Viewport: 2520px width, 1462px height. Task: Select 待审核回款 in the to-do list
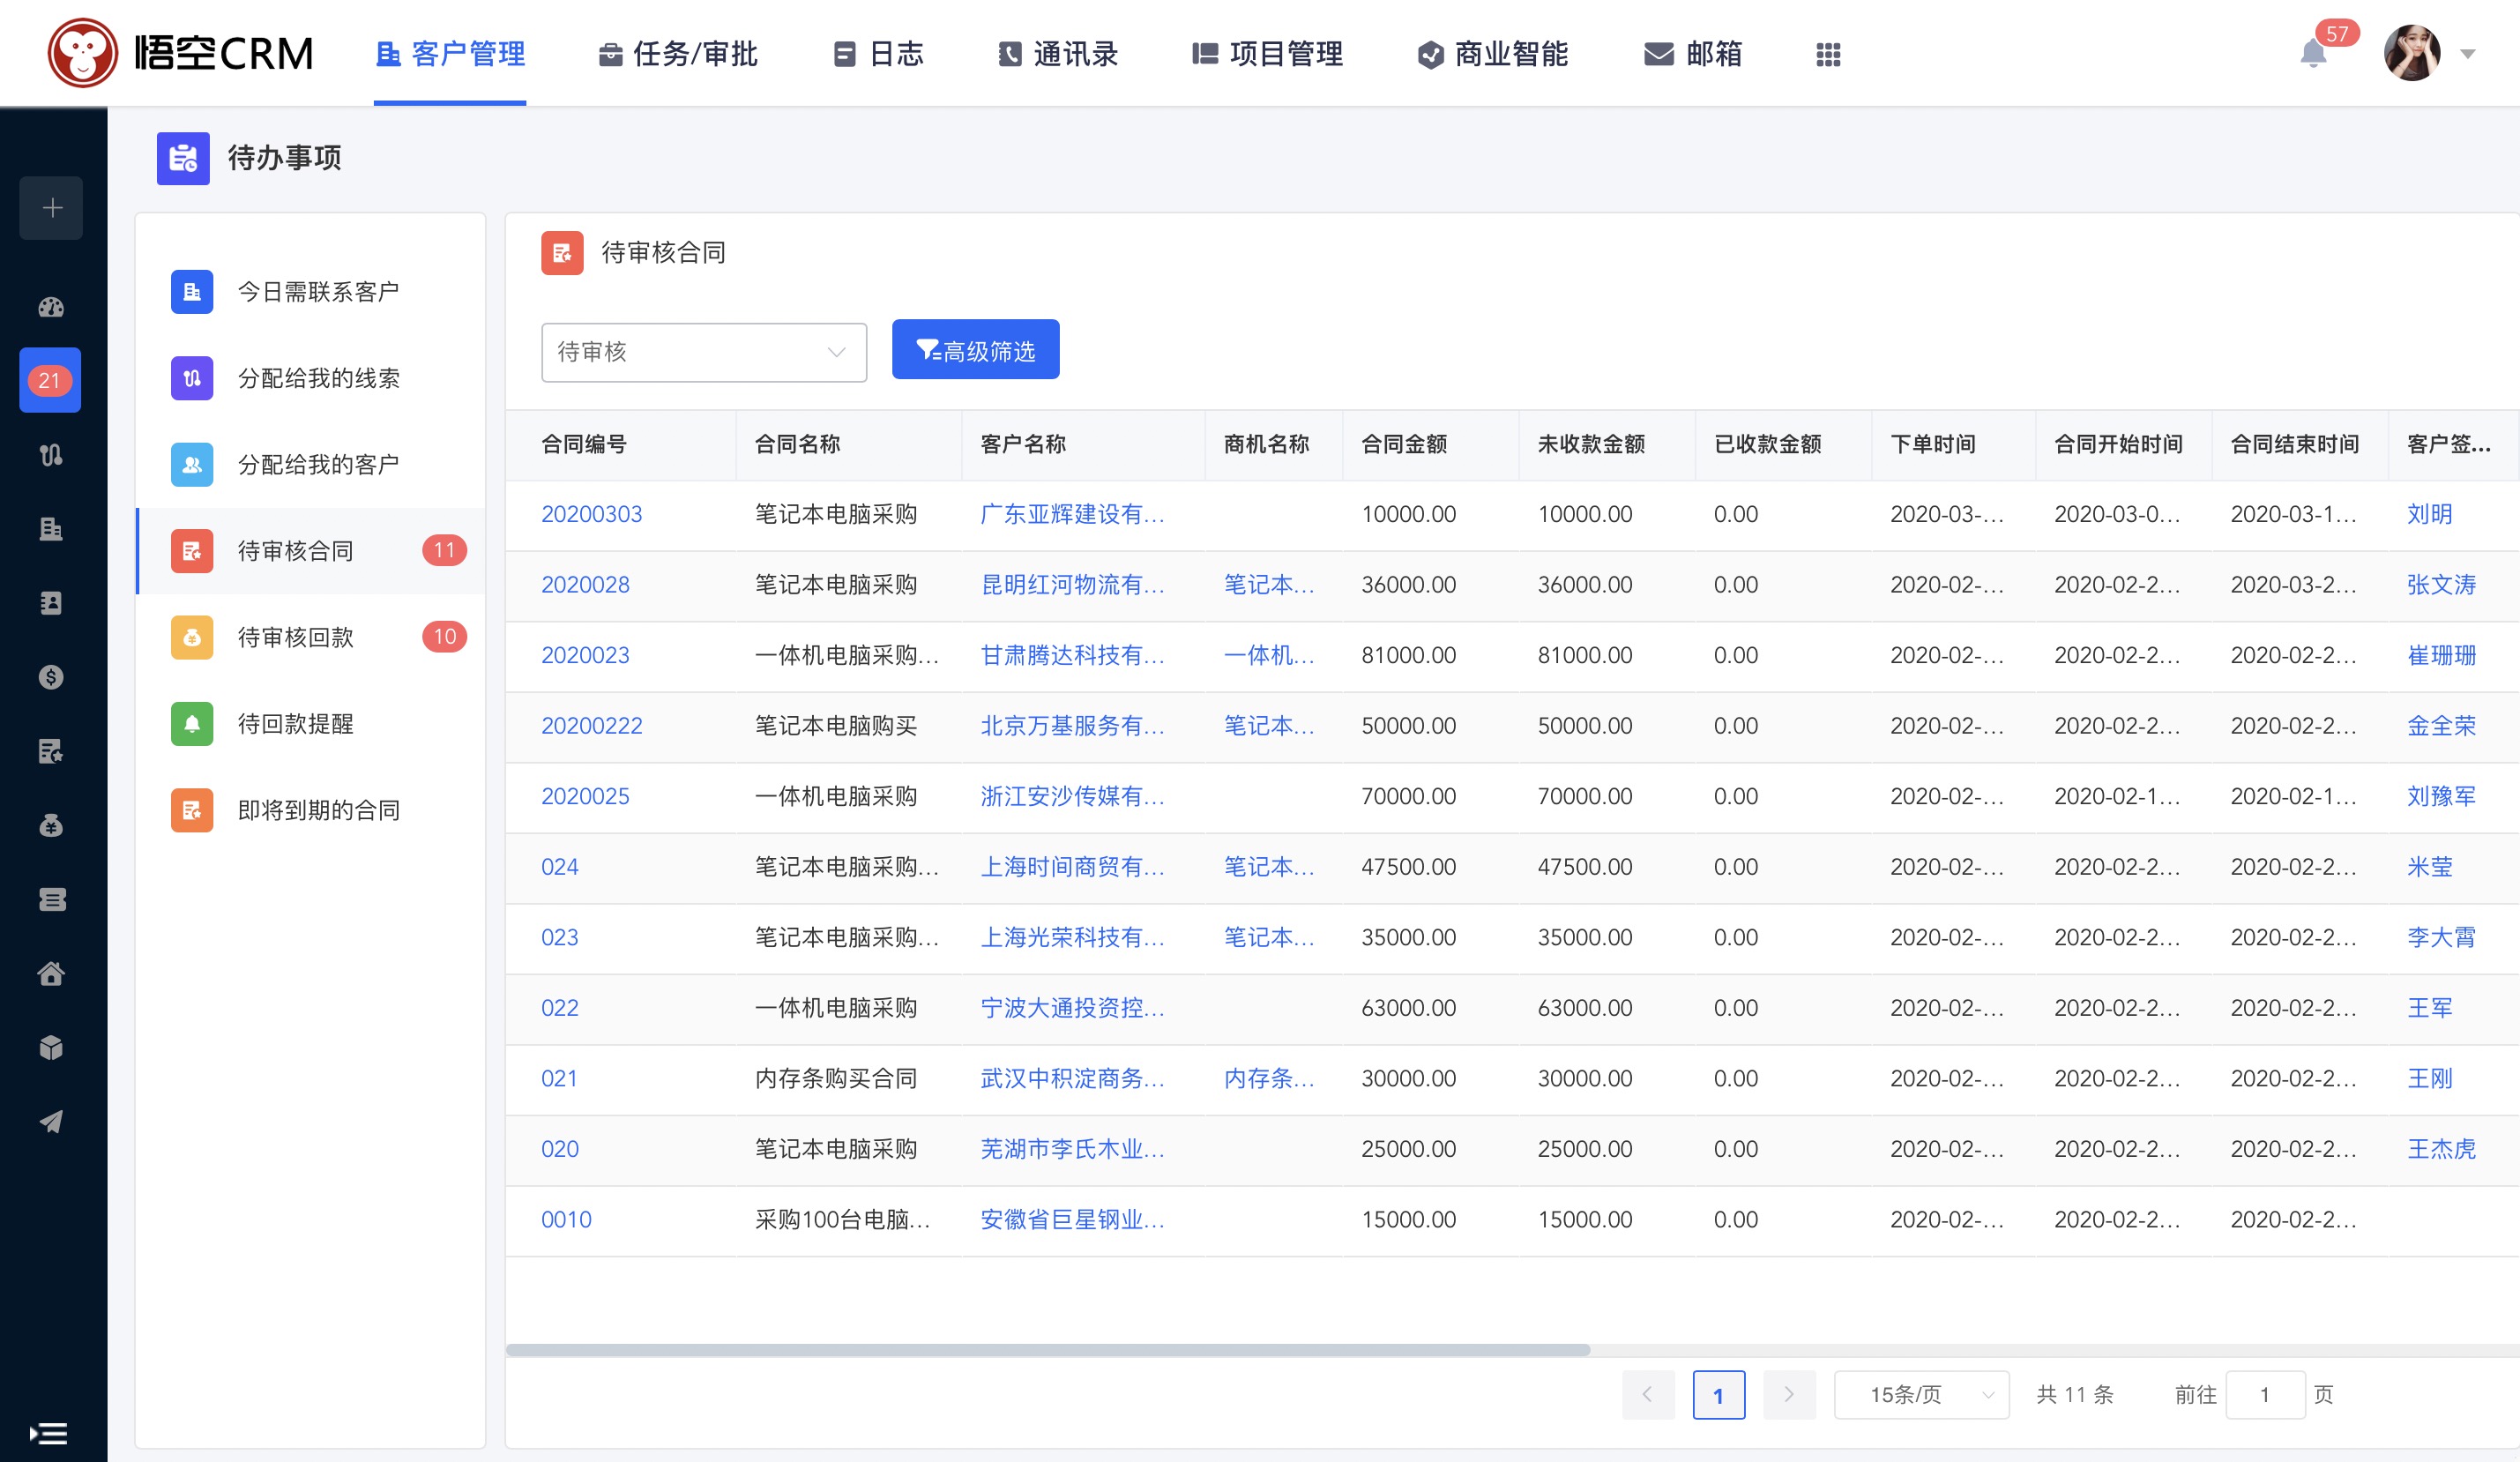(296, 637)
